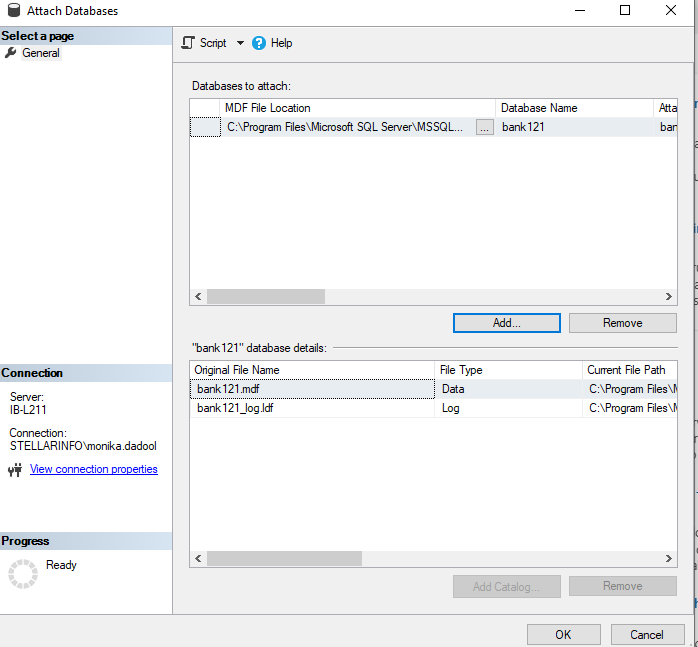
Task: Open View connection properties link
Action: pos(93,469)
